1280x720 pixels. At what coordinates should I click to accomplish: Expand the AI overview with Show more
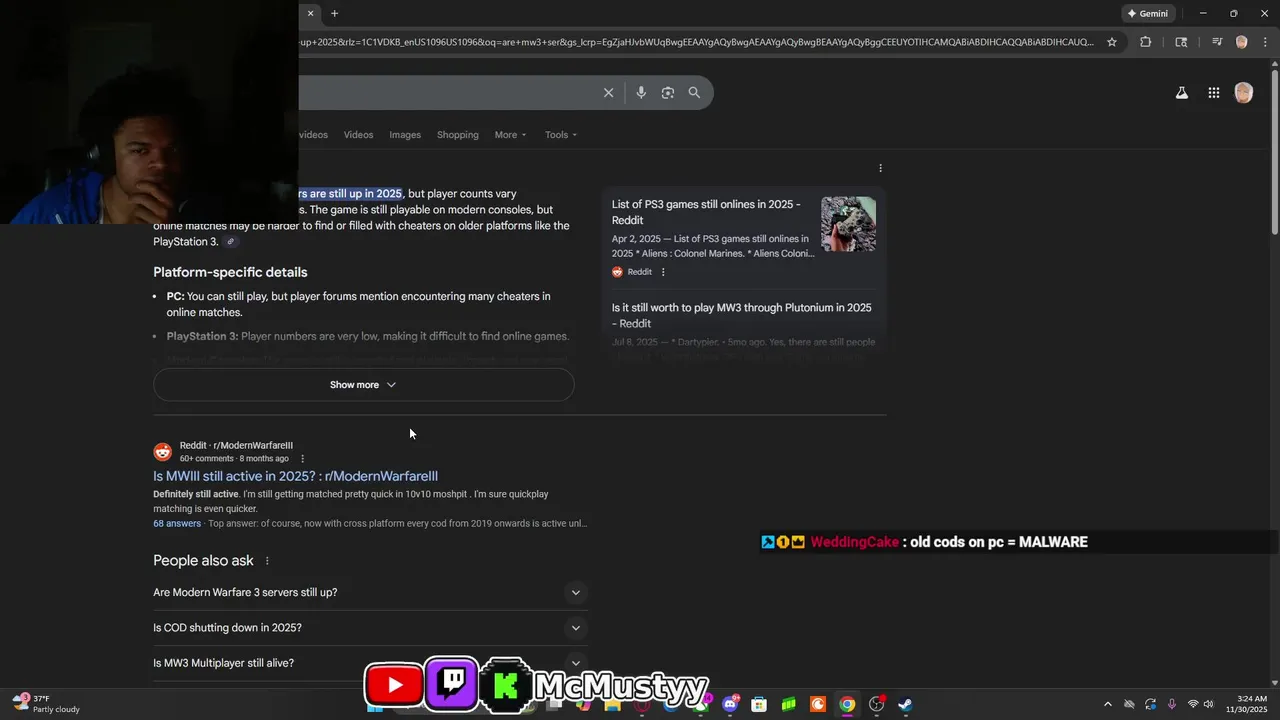tap(363, 385)
